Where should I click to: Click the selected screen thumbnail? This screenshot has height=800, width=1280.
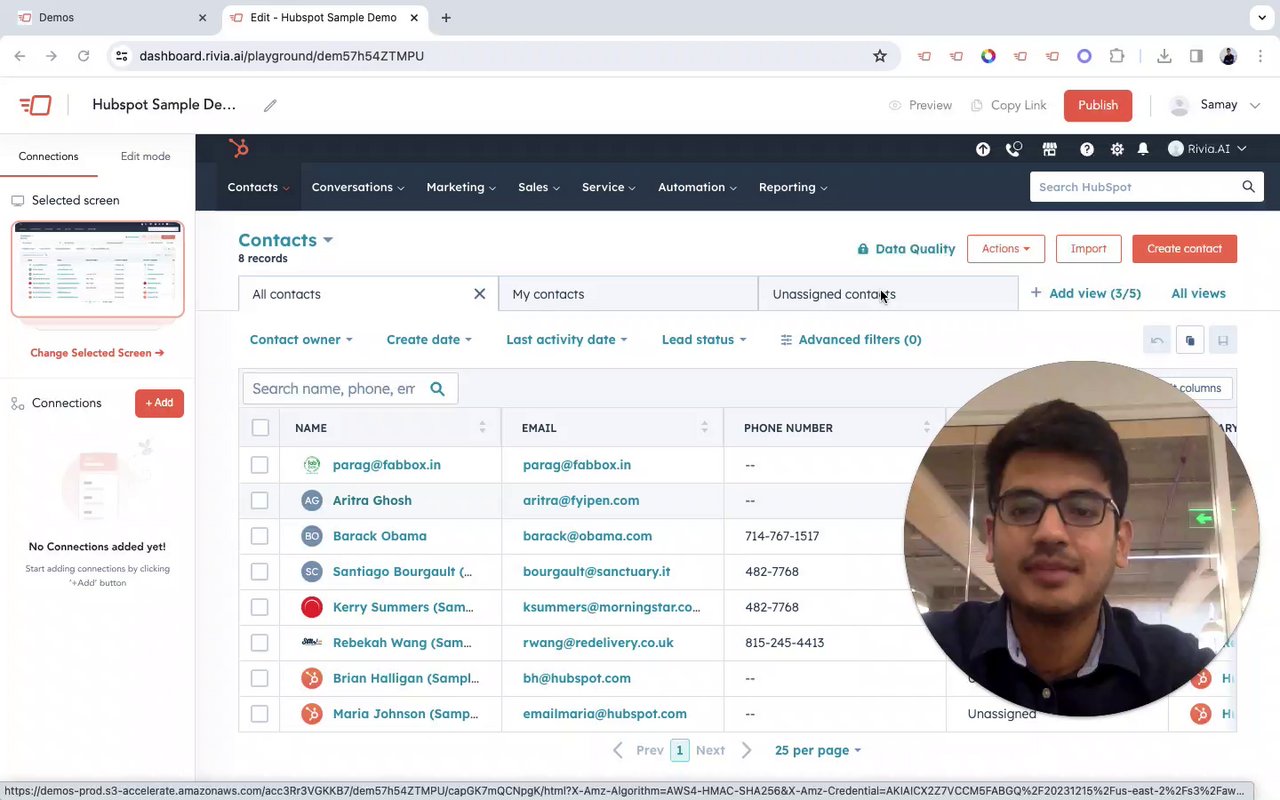point(97,269)
